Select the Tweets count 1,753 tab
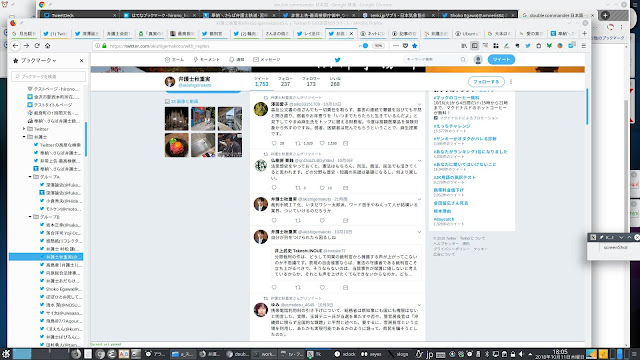Viewport: 640px width, 360px height. [262, 82]
